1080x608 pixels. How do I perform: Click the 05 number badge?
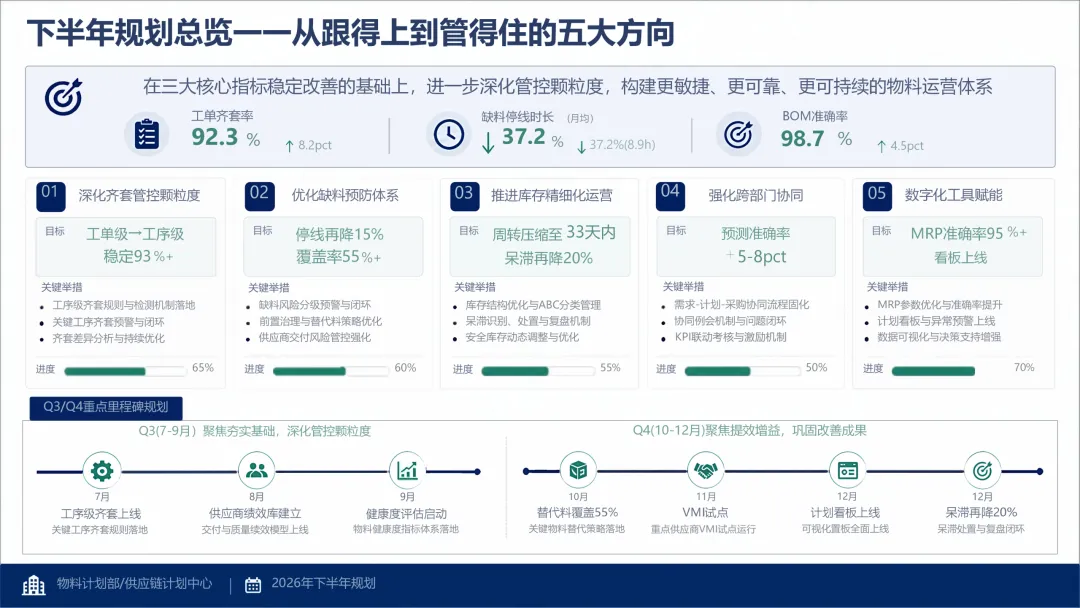point(877,196)
